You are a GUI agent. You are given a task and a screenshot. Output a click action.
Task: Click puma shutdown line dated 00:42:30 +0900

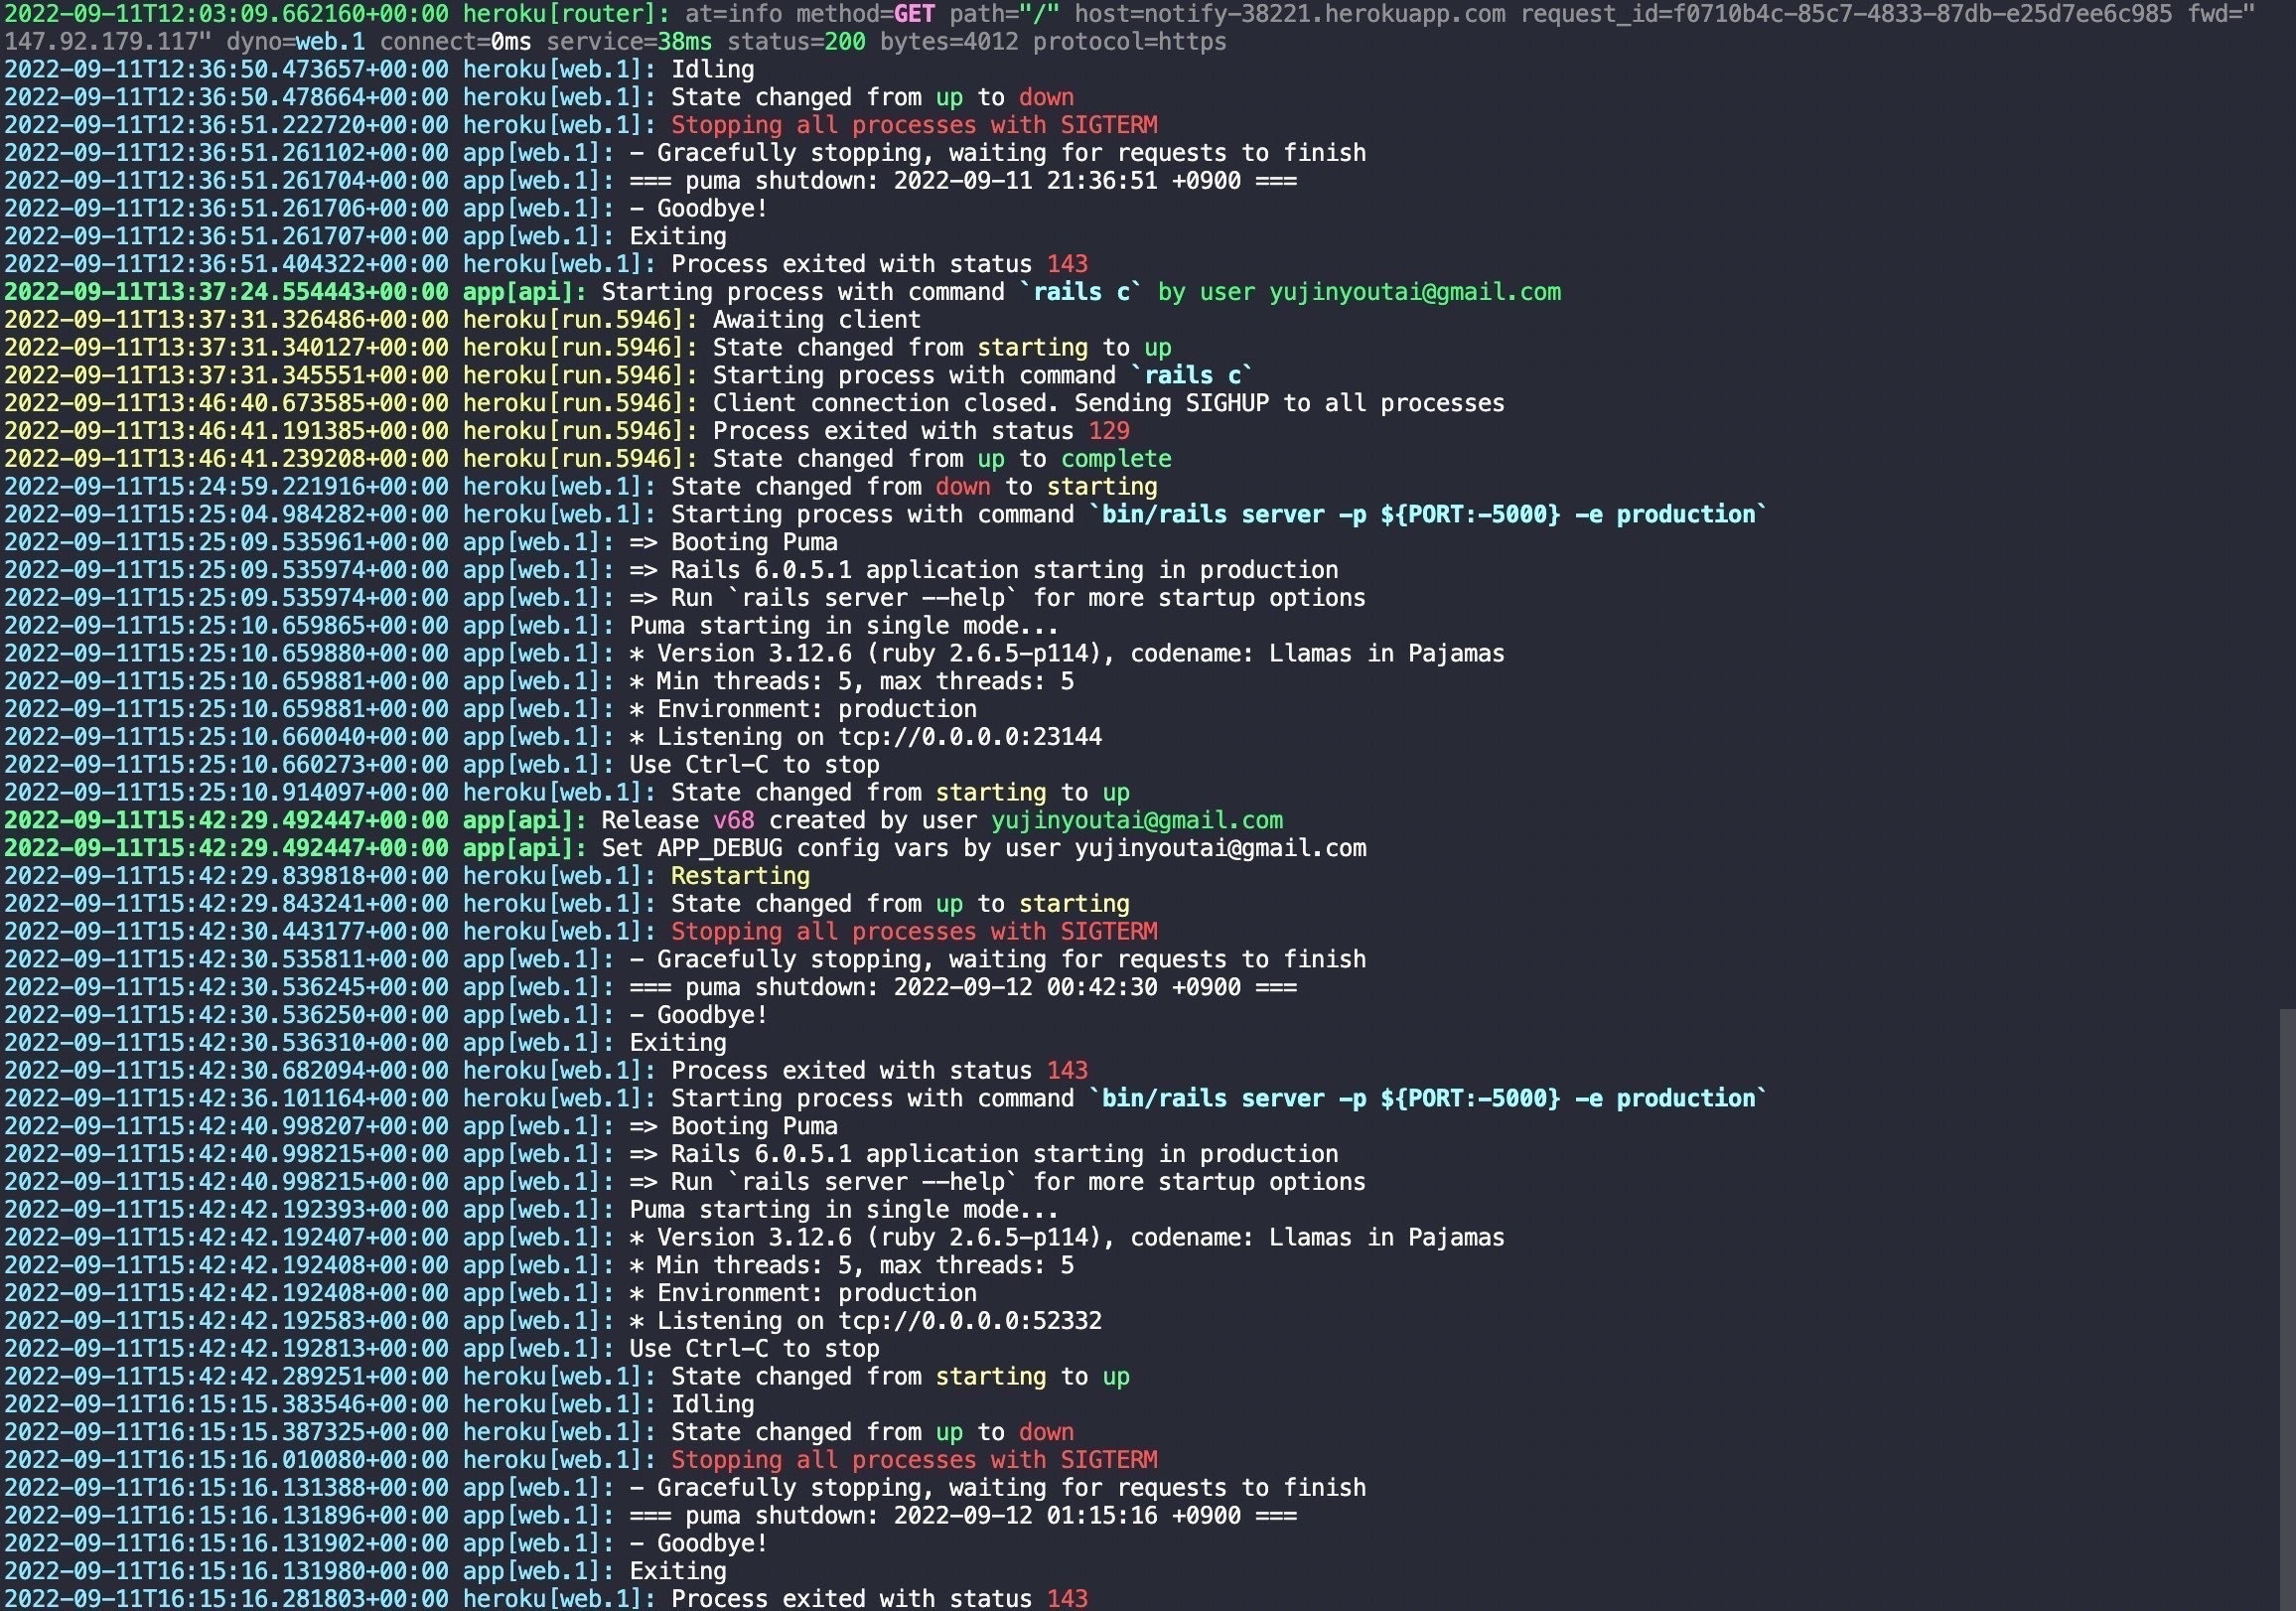click(651, 988)
